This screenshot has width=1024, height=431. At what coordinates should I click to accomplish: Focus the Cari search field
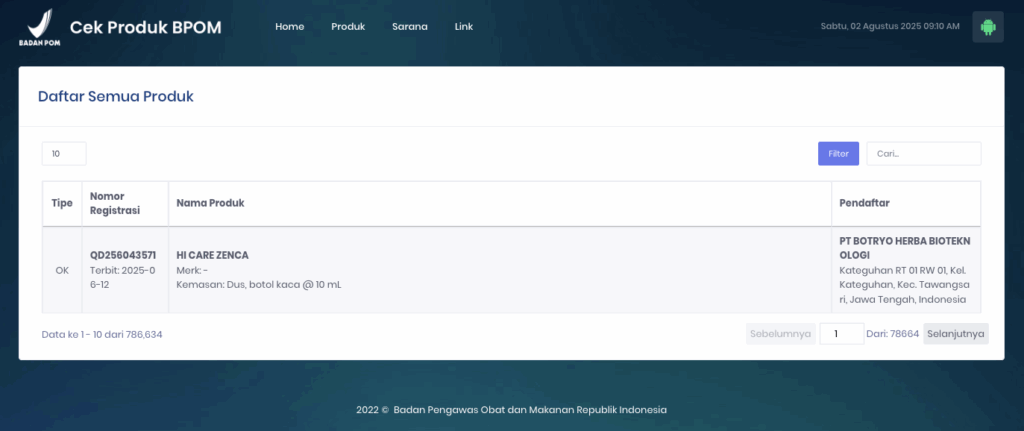(x=923, y=153)
